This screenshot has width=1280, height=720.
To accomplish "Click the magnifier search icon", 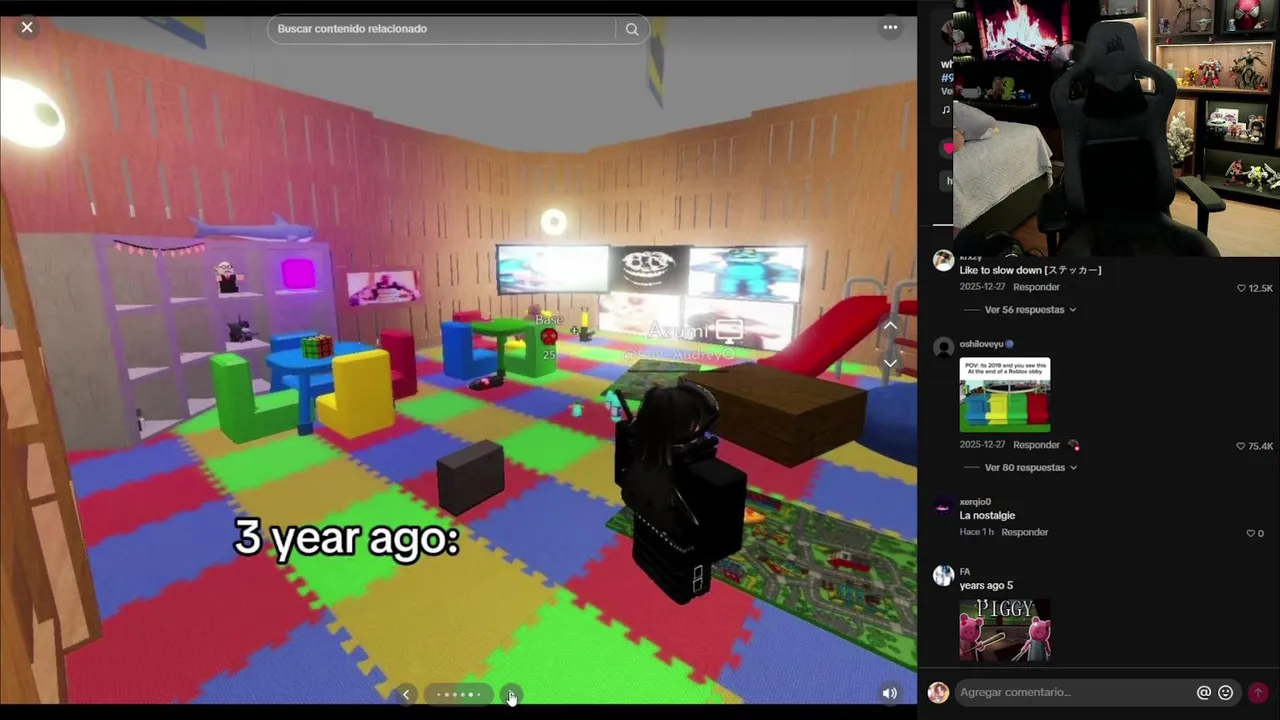I will [x=632, y=29].
